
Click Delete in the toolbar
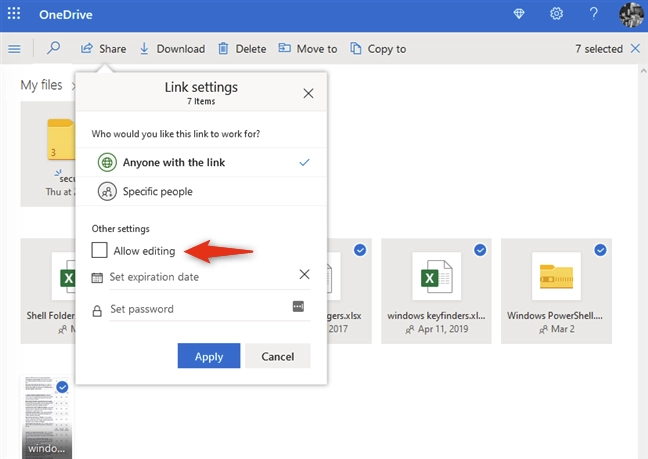tap(242, 49)
